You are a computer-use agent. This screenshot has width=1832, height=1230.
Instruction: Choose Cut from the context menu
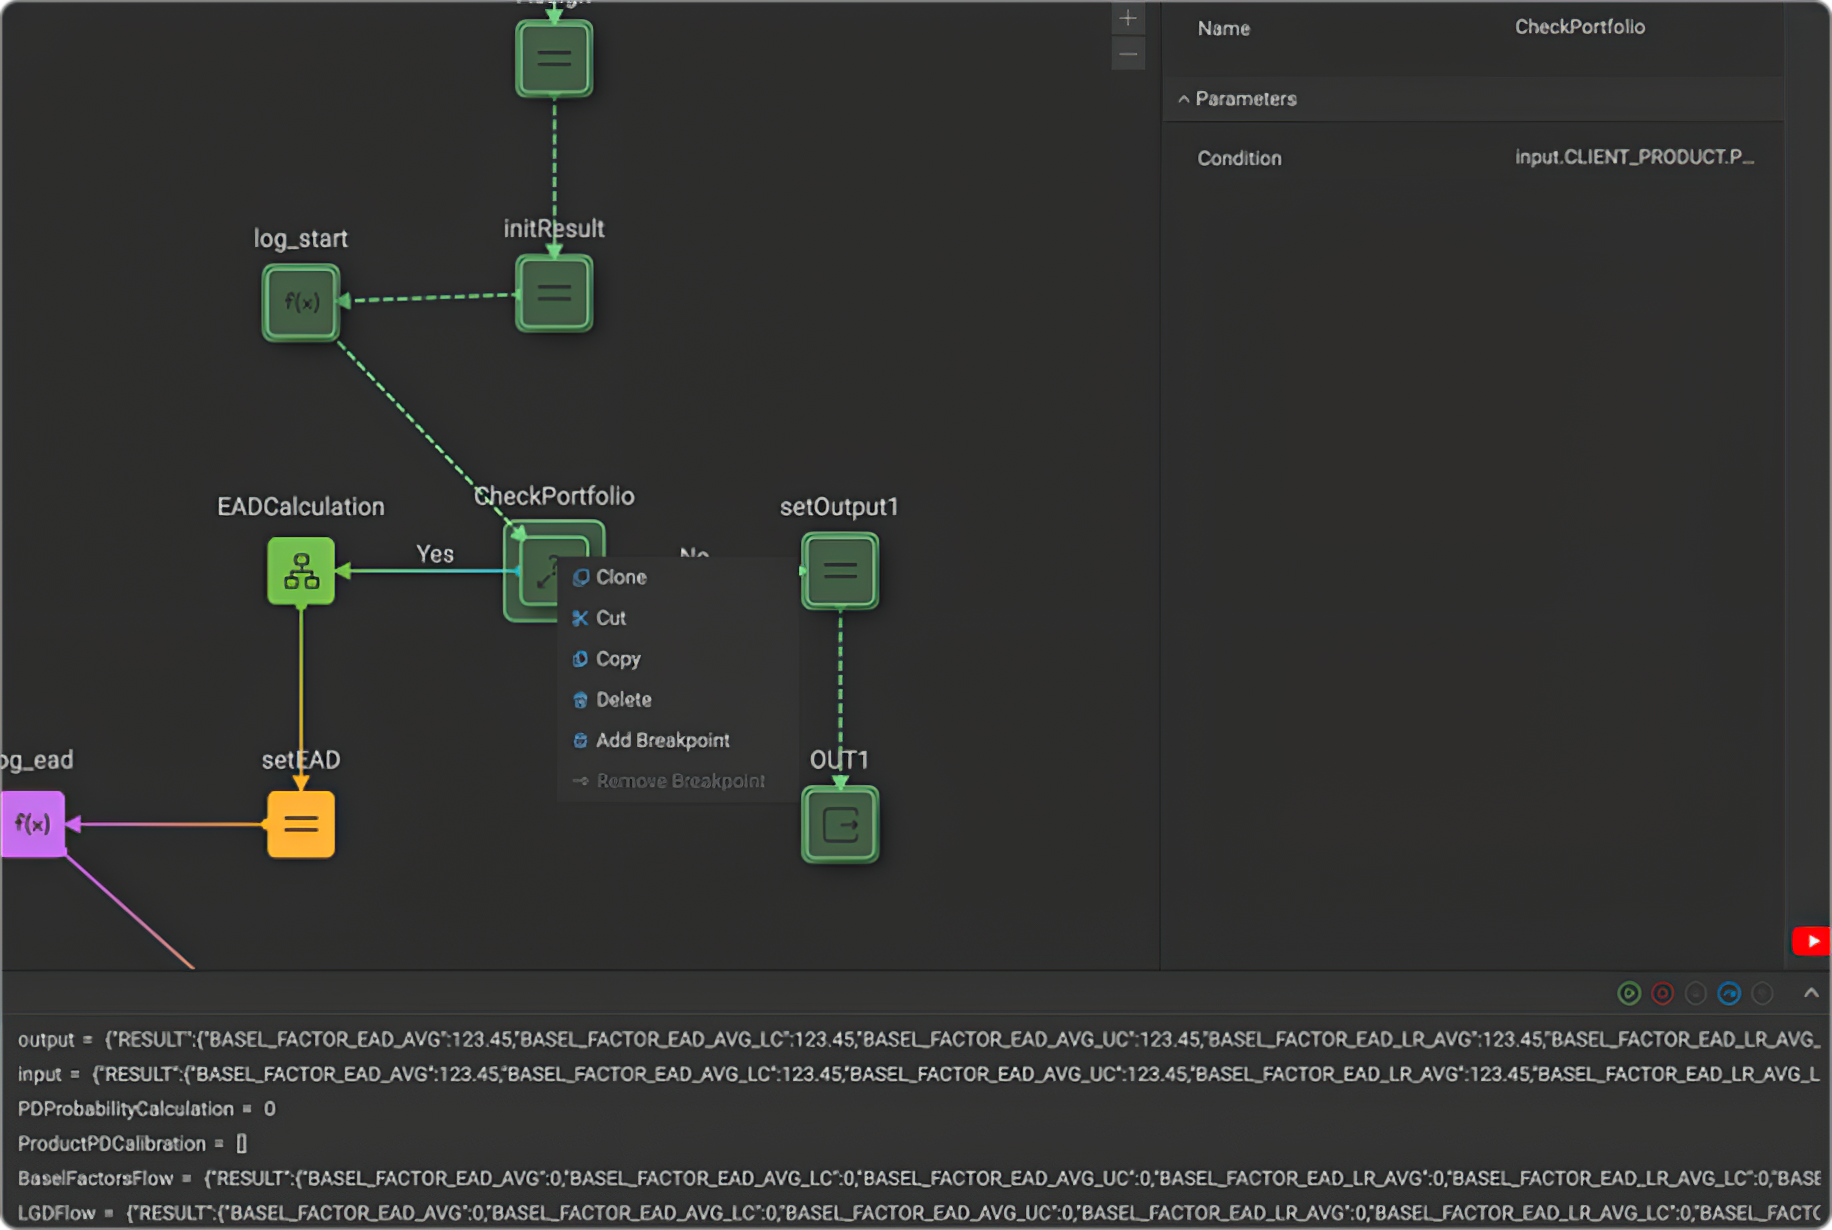click(678, 618)
